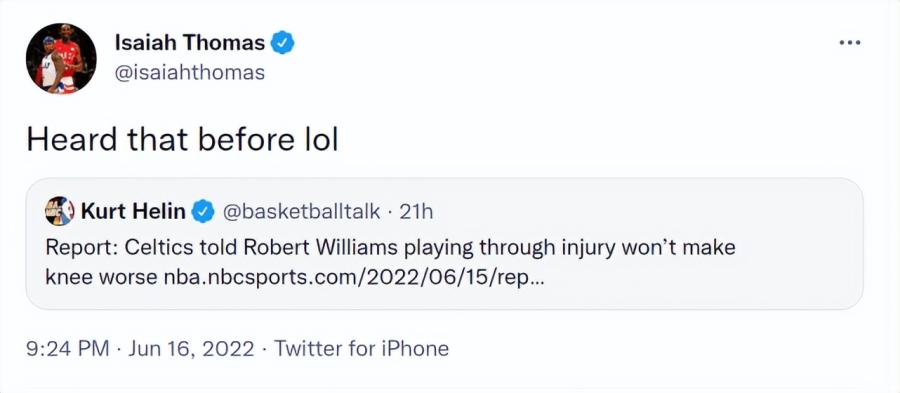Viewport: 900px width, 393px height.
Task: Open the three-dot more options menu
Action: click(x=849, y=42)
